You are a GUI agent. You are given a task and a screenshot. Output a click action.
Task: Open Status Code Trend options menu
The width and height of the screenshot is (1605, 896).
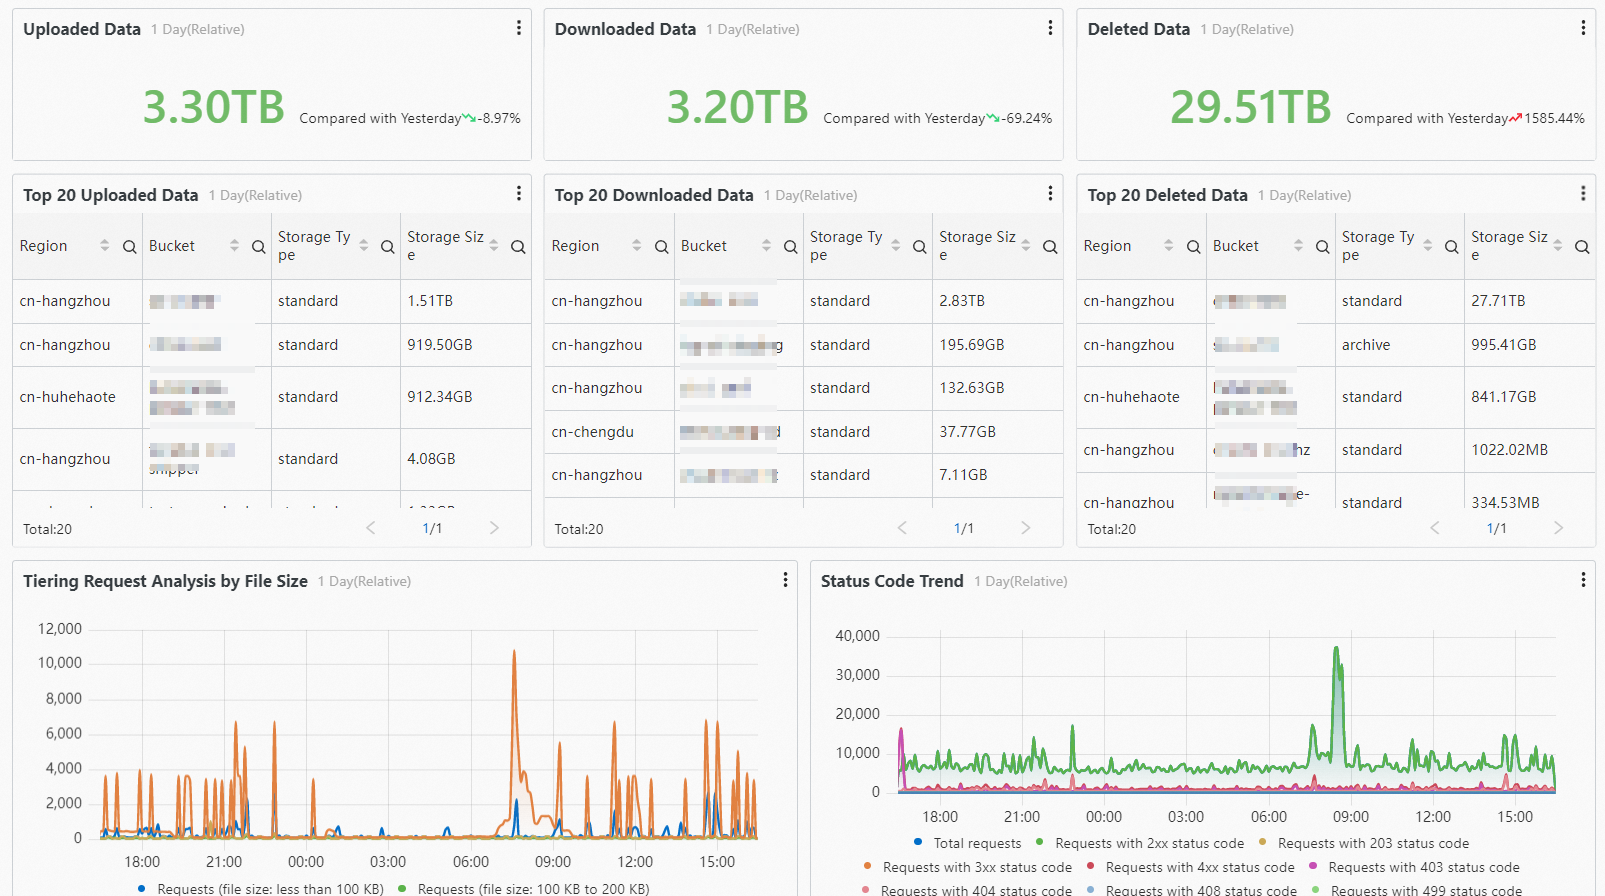(x=1583, y=580)
